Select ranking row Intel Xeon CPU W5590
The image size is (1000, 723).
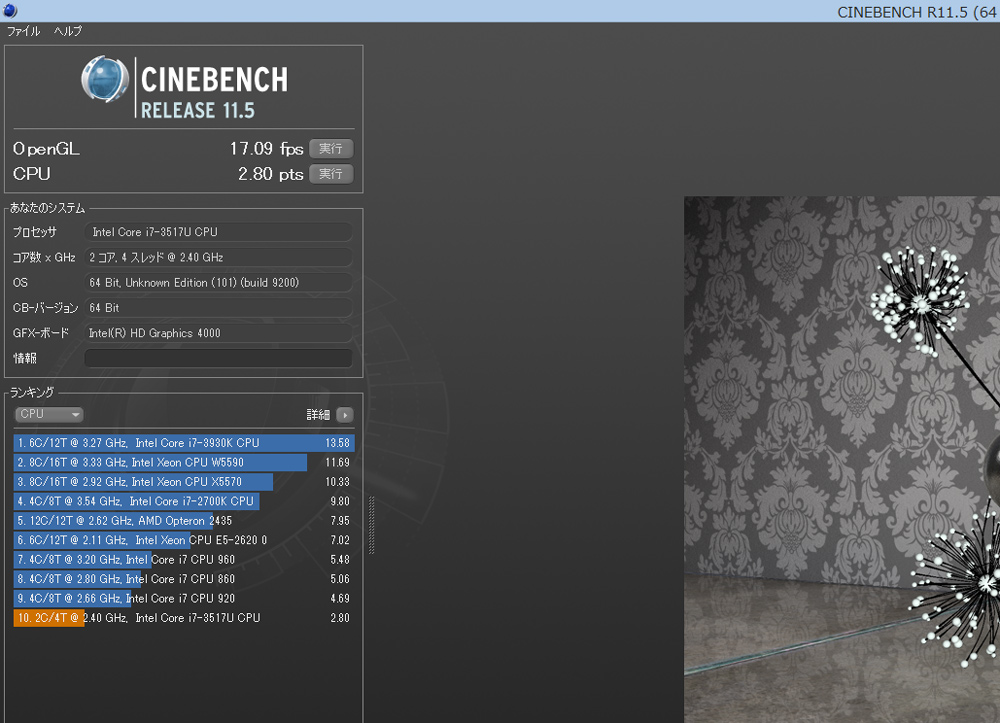click(184, 462)
